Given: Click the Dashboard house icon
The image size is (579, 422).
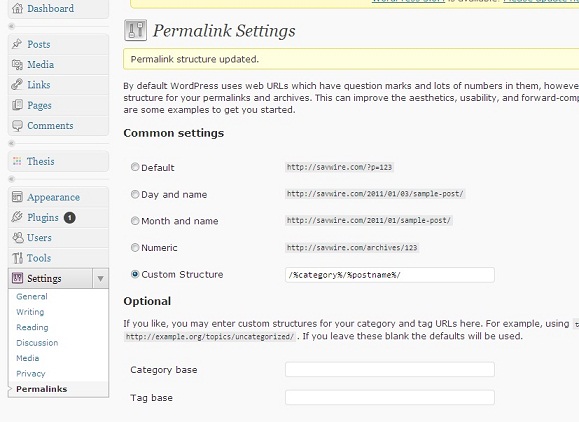Looking at the screenshot, I should point(17,8).
